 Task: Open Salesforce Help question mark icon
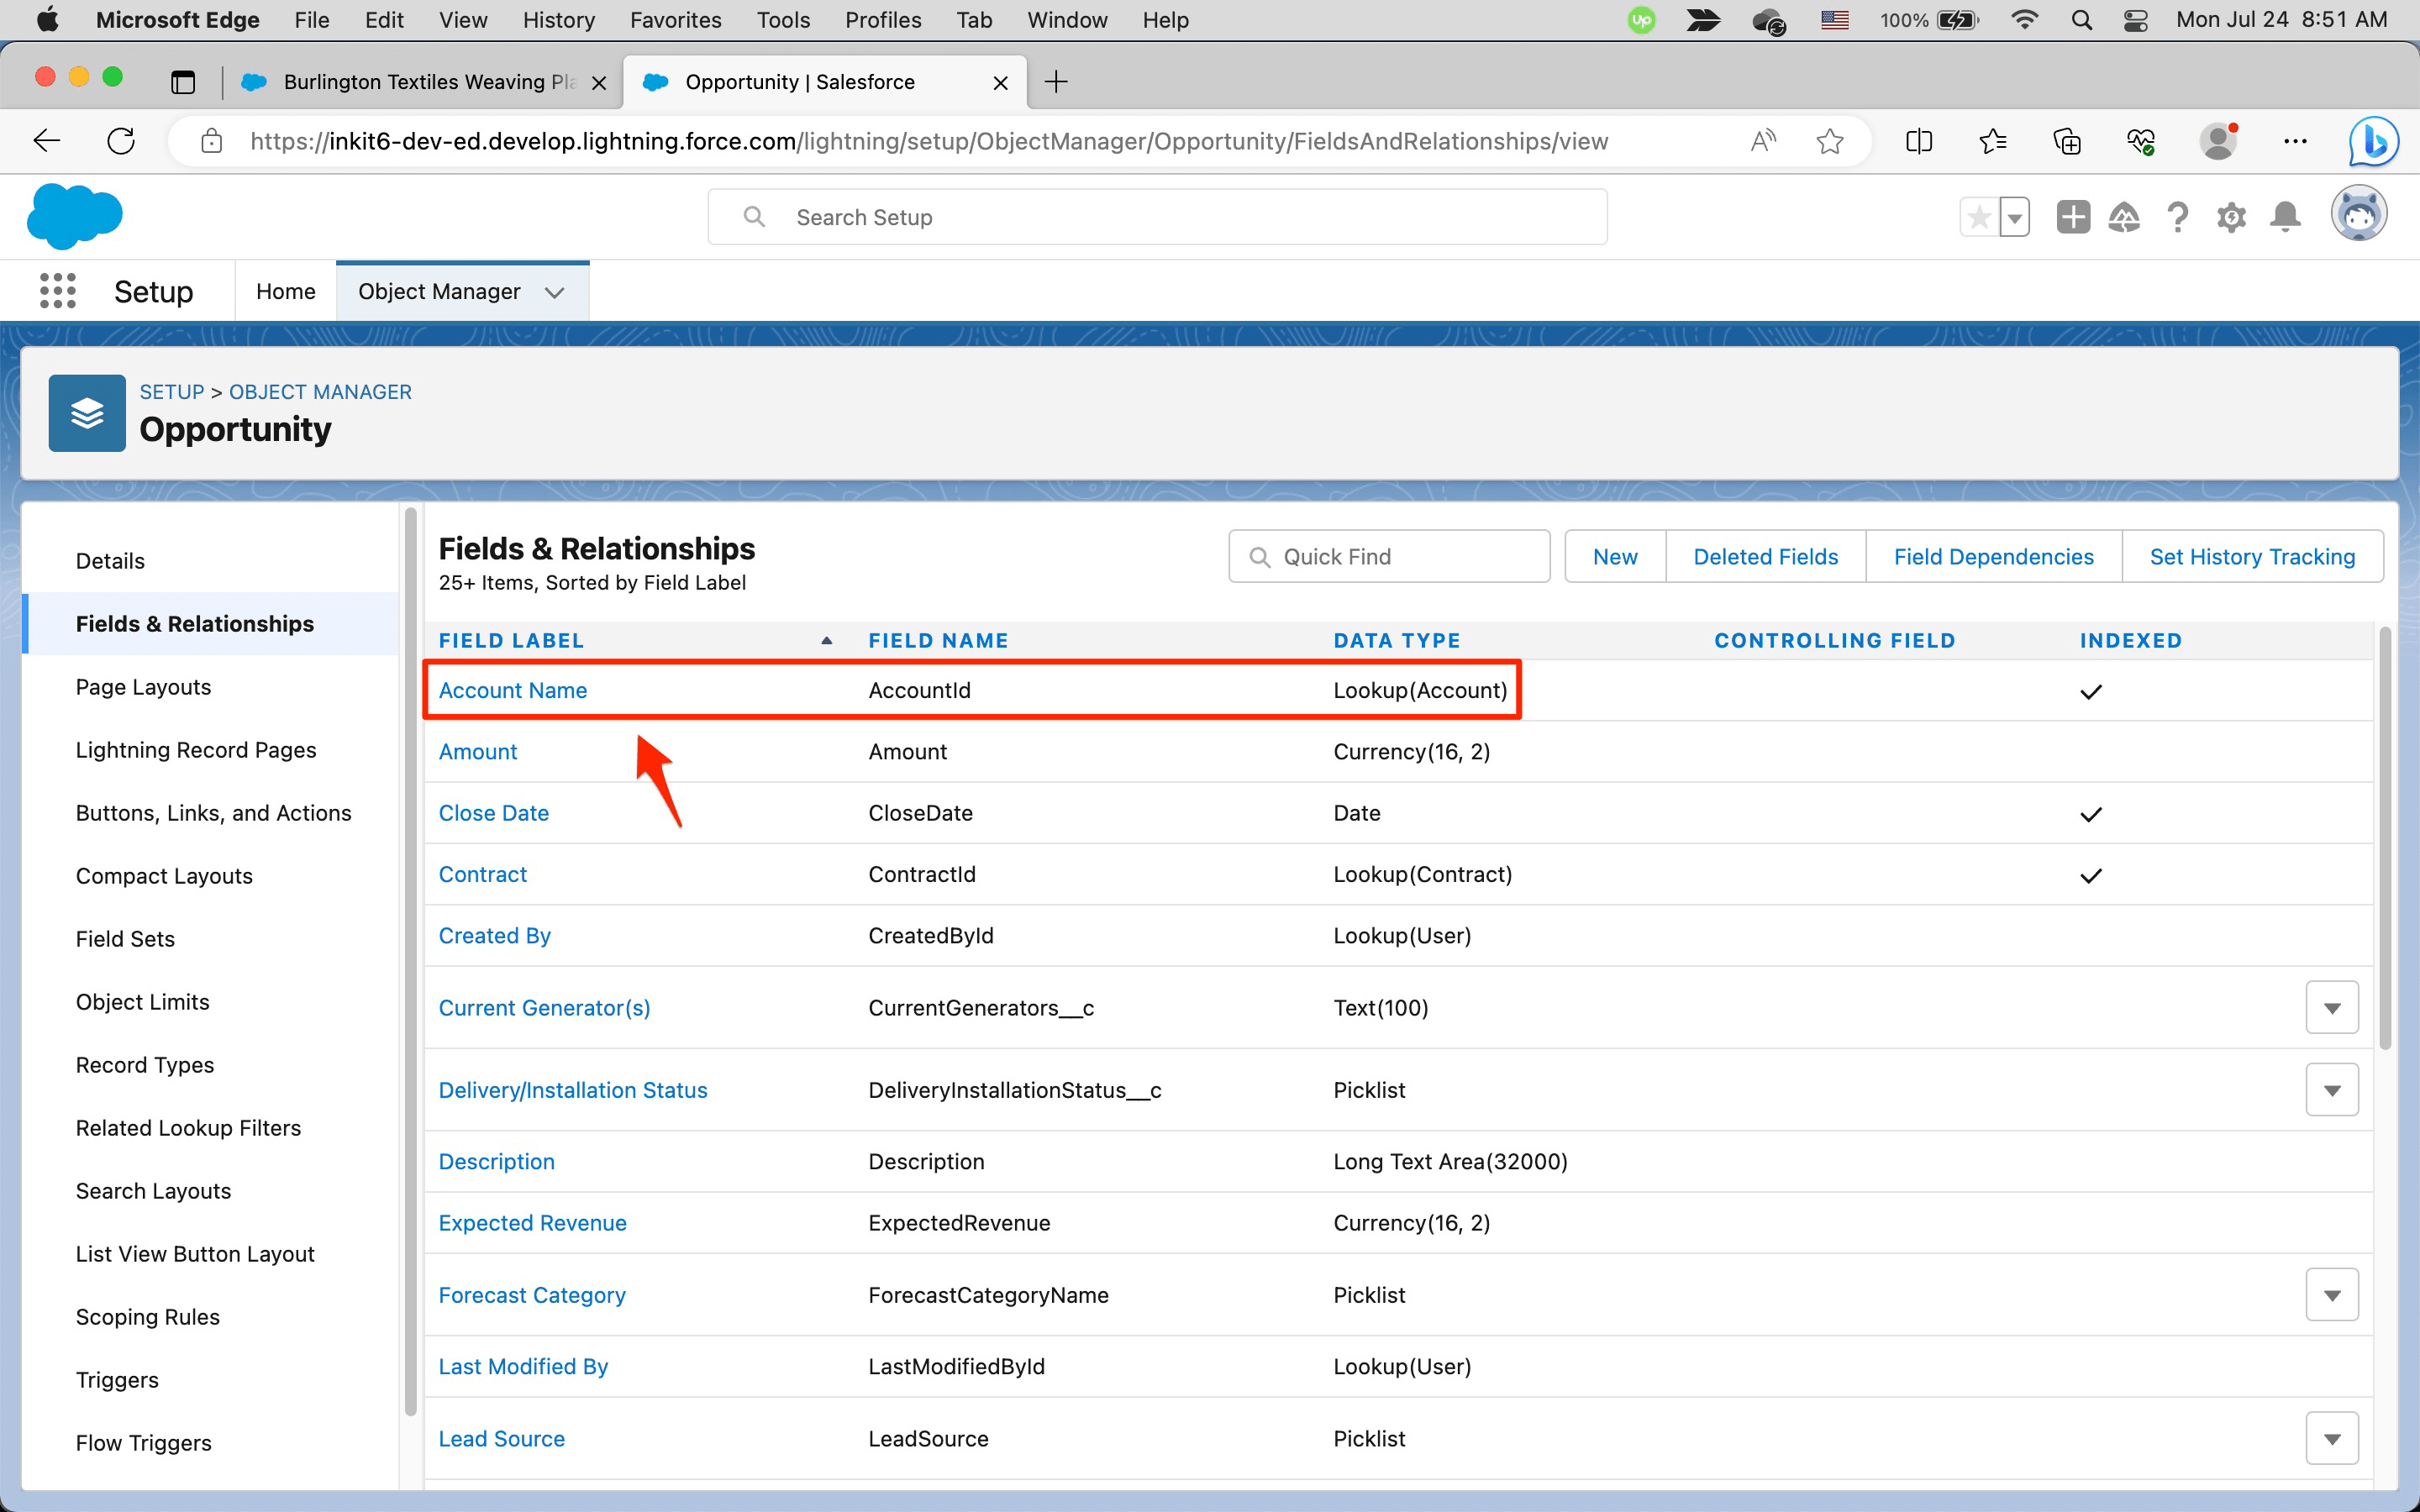(2179, 216)
